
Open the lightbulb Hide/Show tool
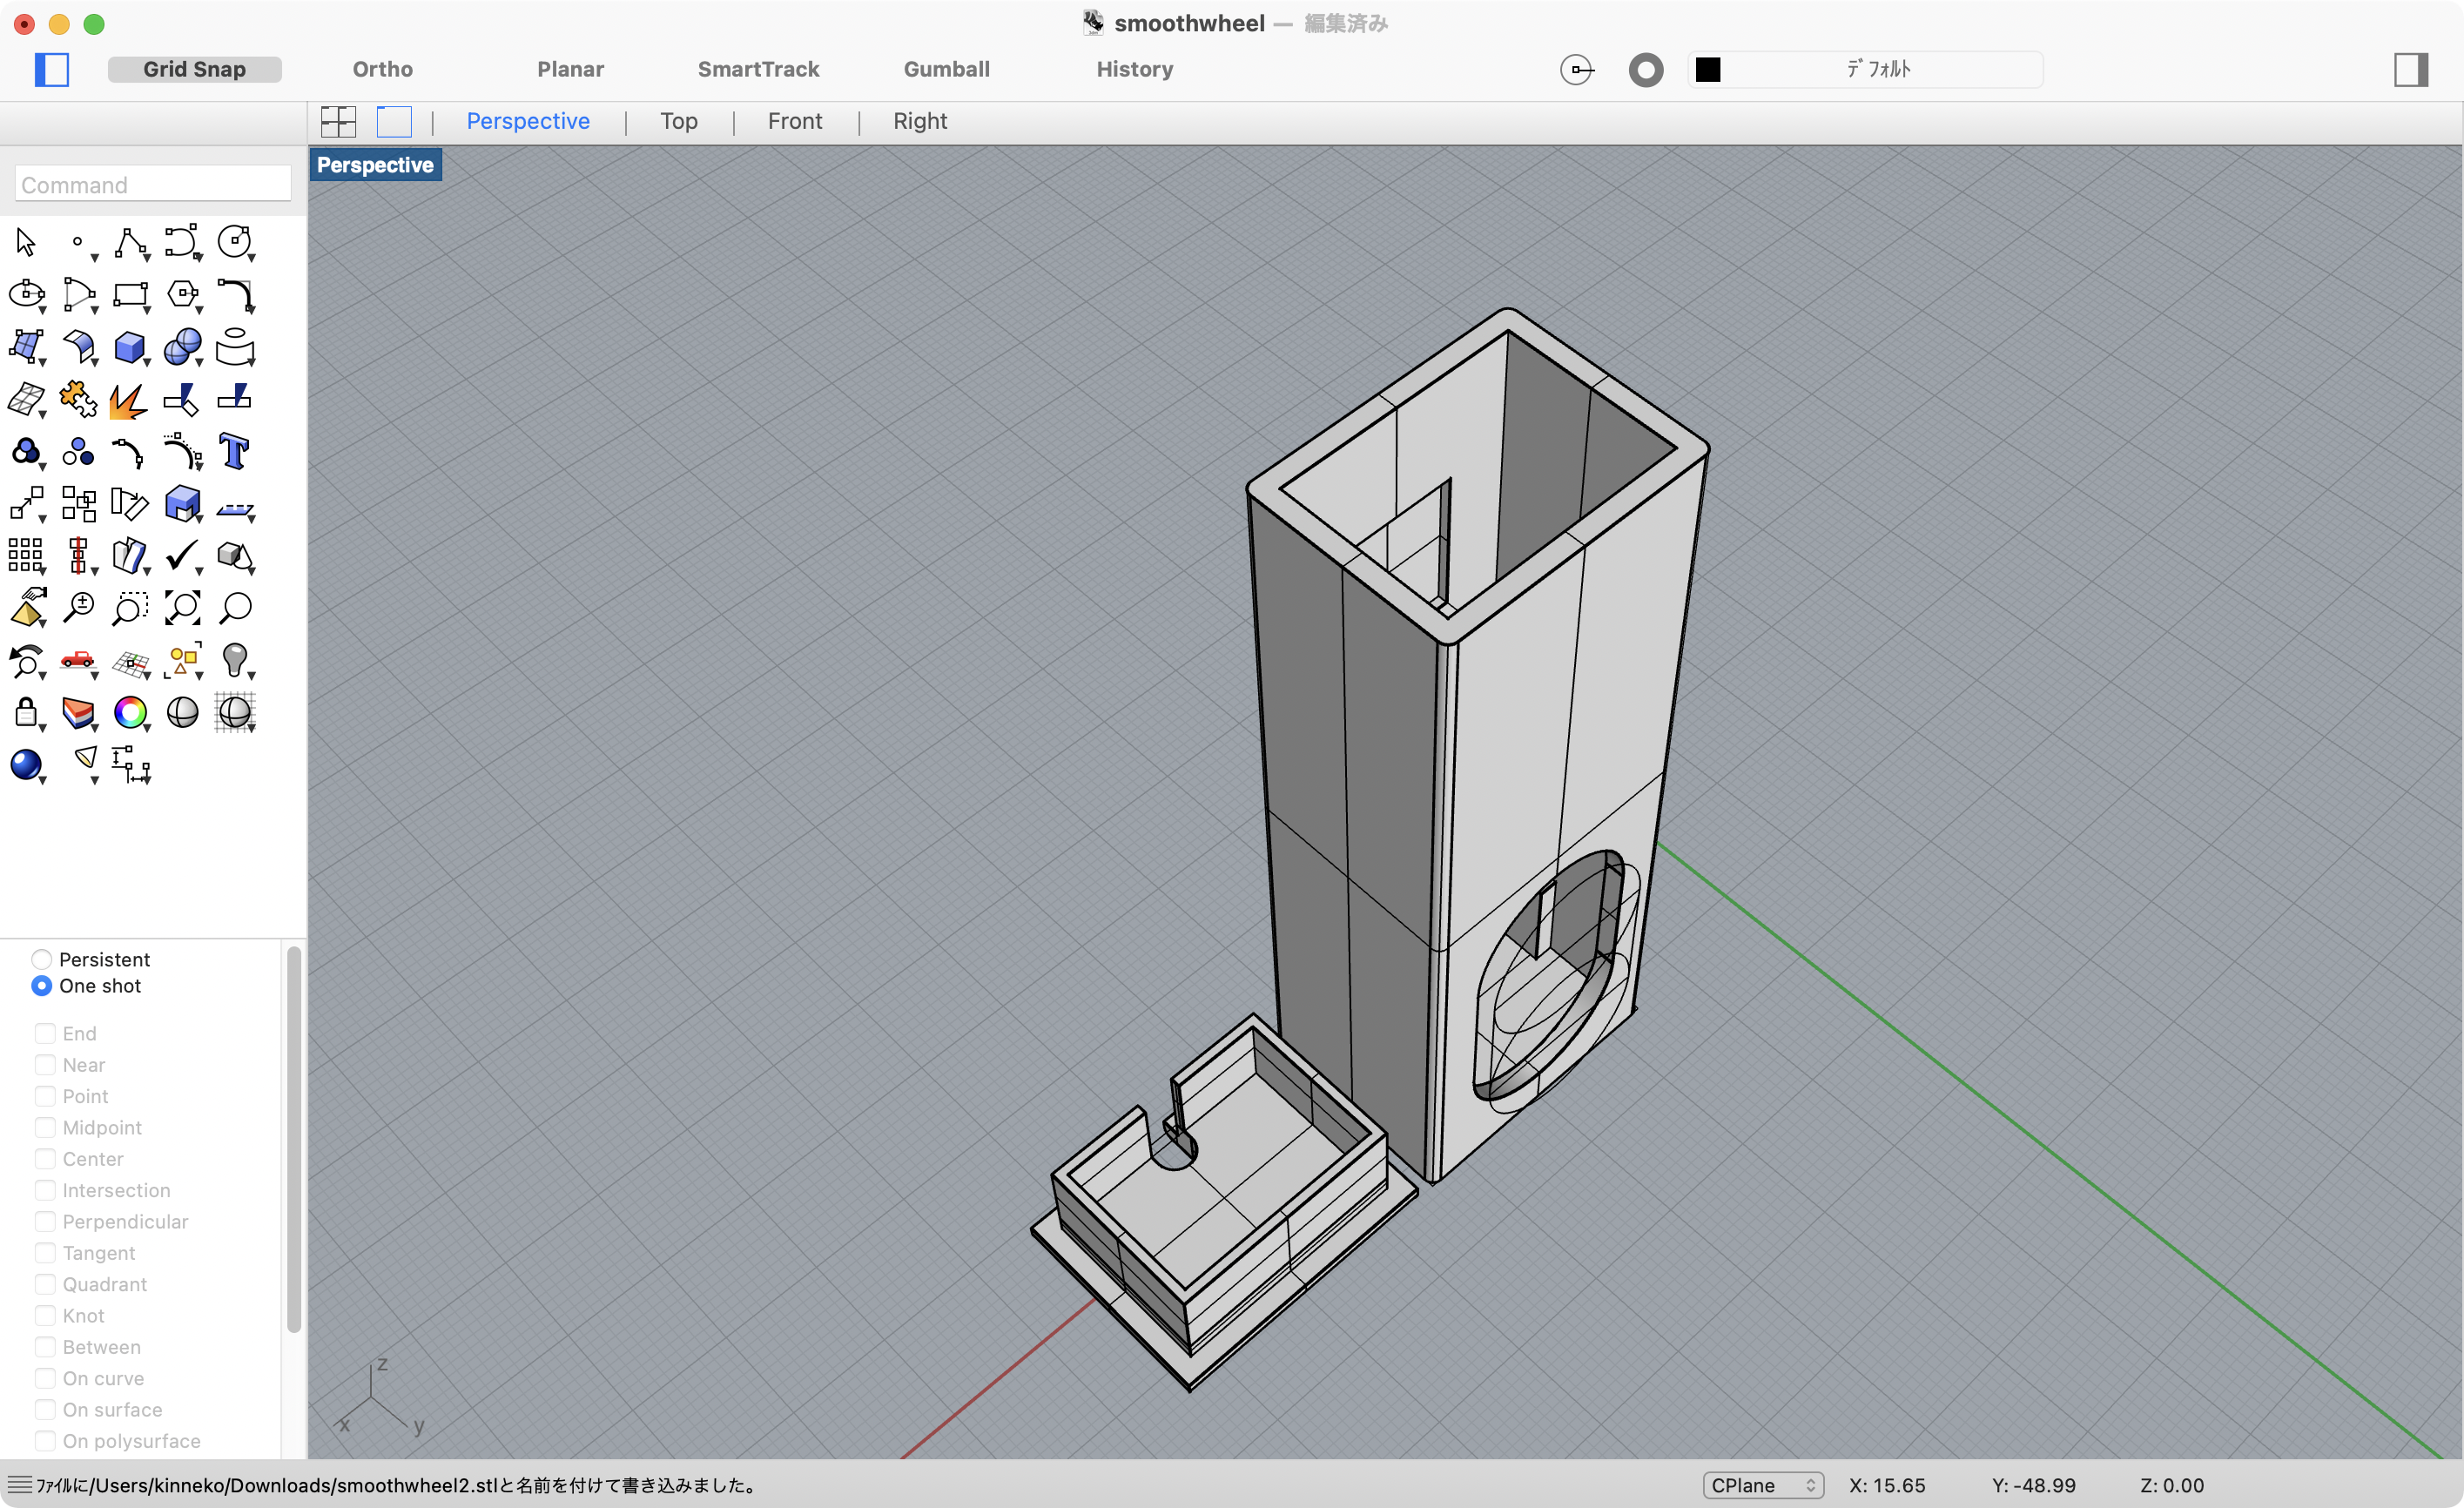point(235,660)
